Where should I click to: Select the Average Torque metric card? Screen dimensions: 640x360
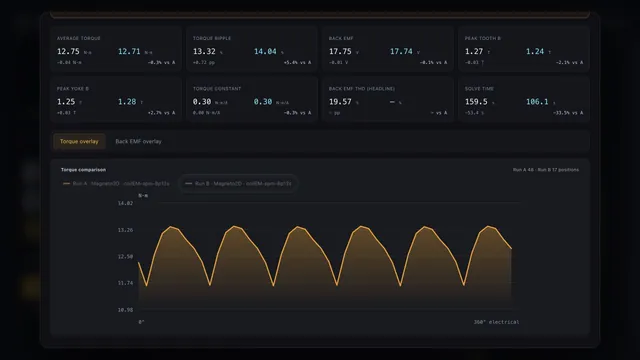click(x=116, y=49)
